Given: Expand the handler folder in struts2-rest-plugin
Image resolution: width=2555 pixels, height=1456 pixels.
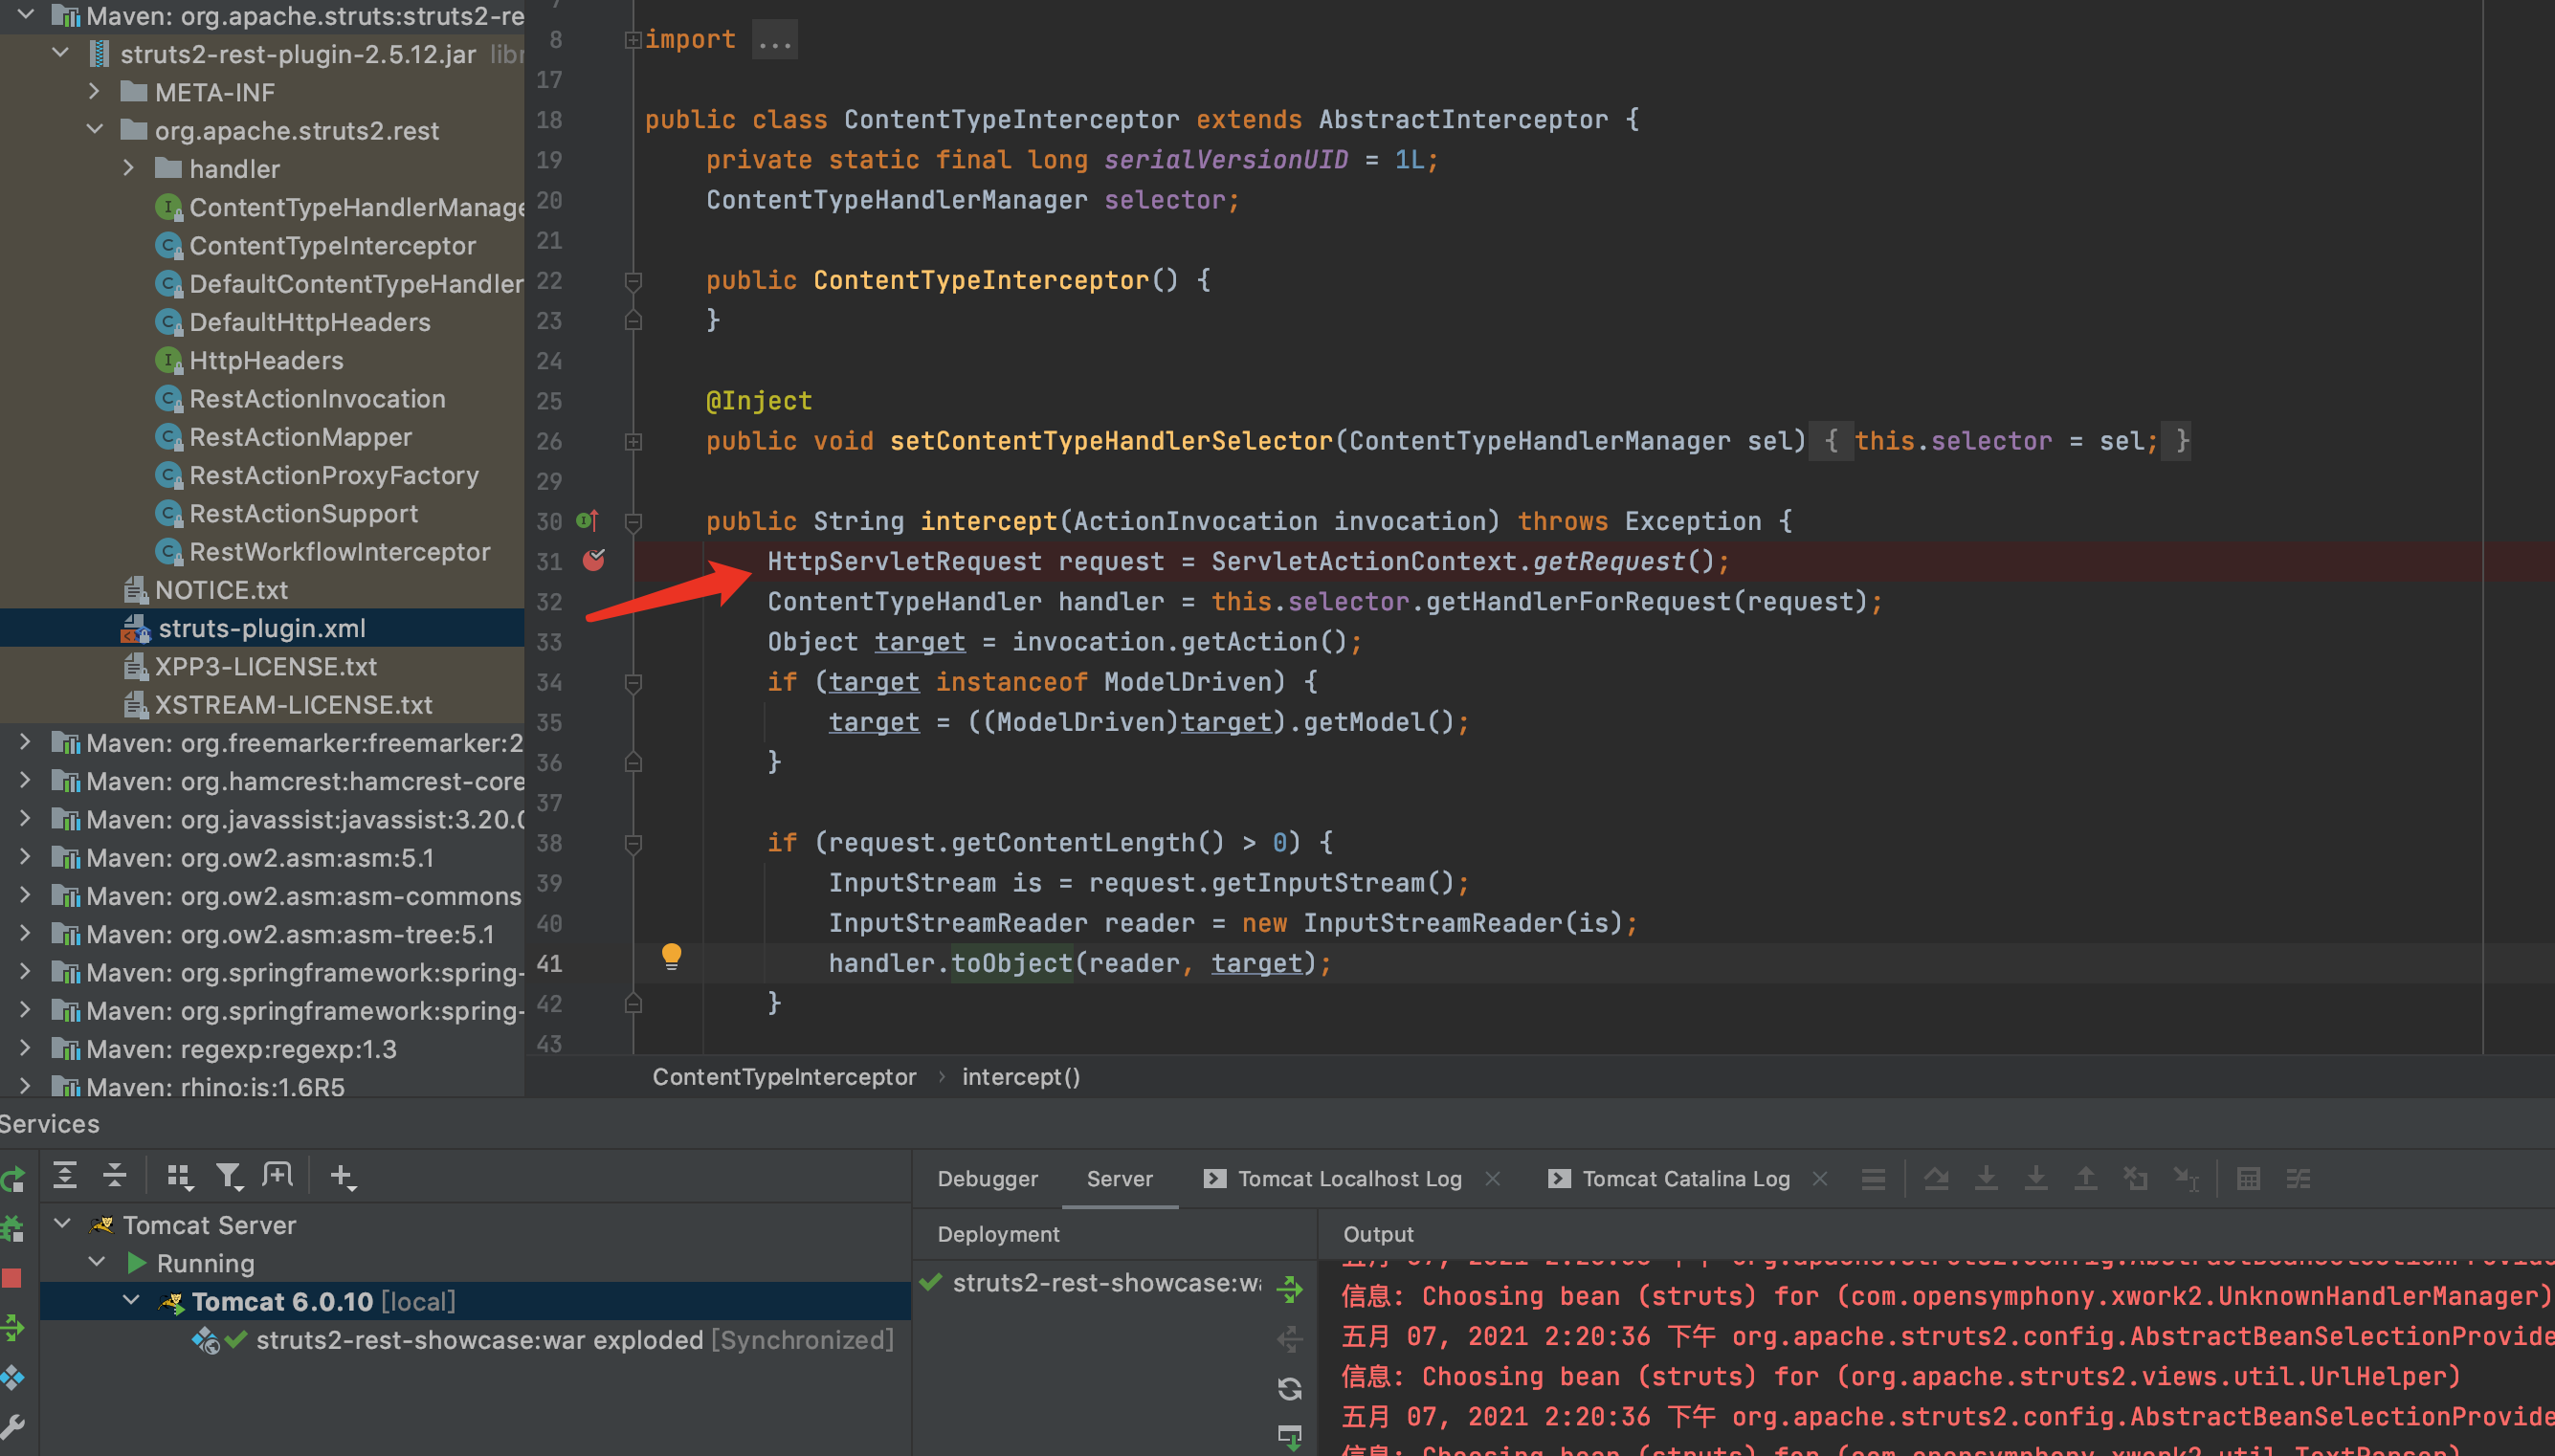Looking at the screenshot, I should click(x=128, y=170).
